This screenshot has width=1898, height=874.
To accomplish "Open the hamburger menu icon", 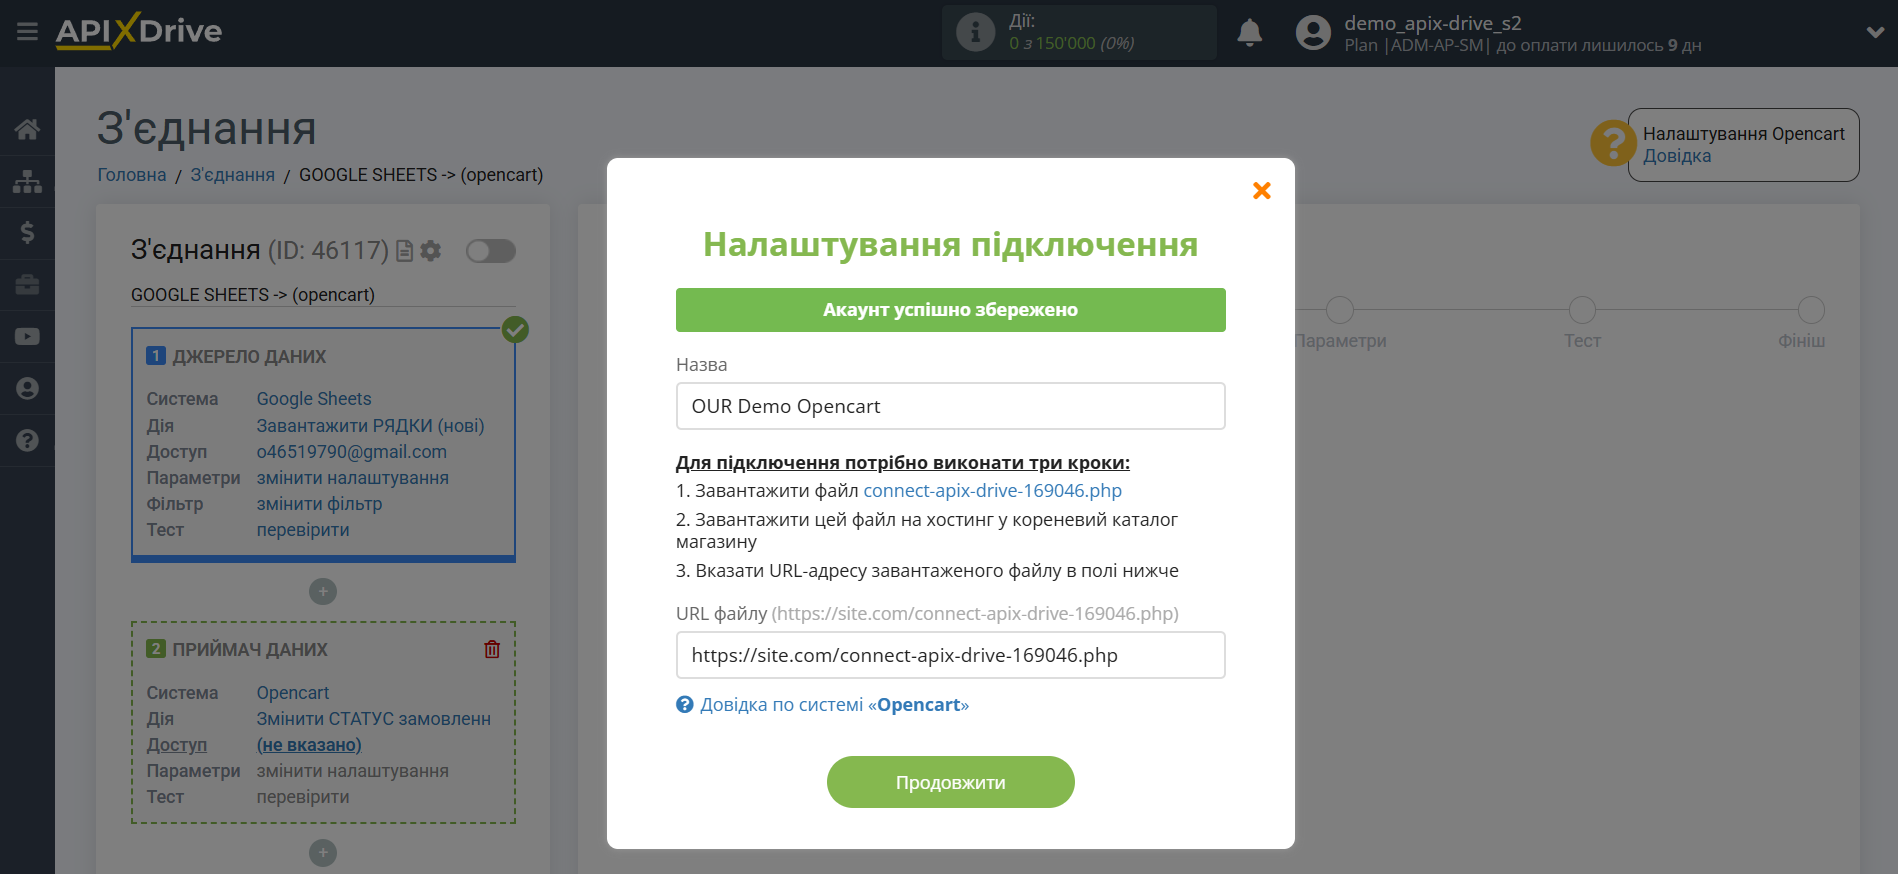I will (x=27, y=32).
